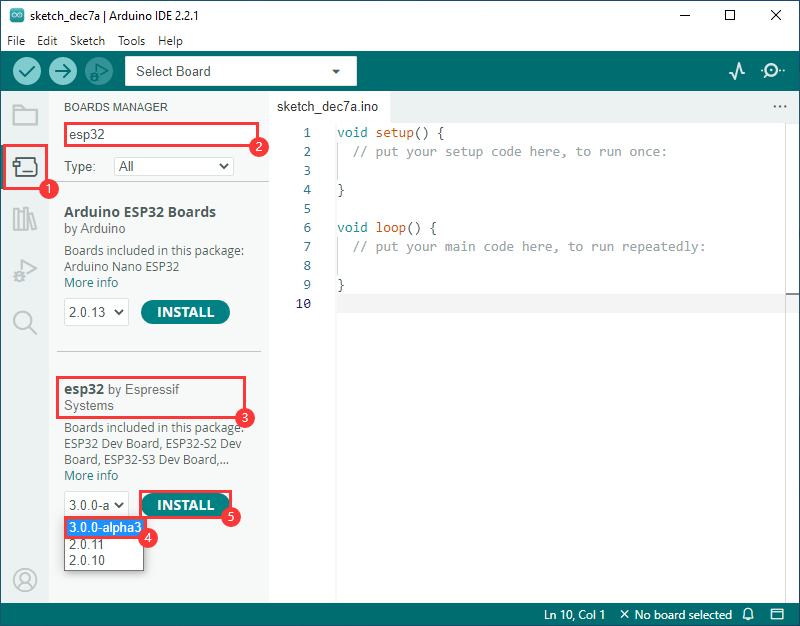Close the Arduino IDE window

[x=776, y=15]
